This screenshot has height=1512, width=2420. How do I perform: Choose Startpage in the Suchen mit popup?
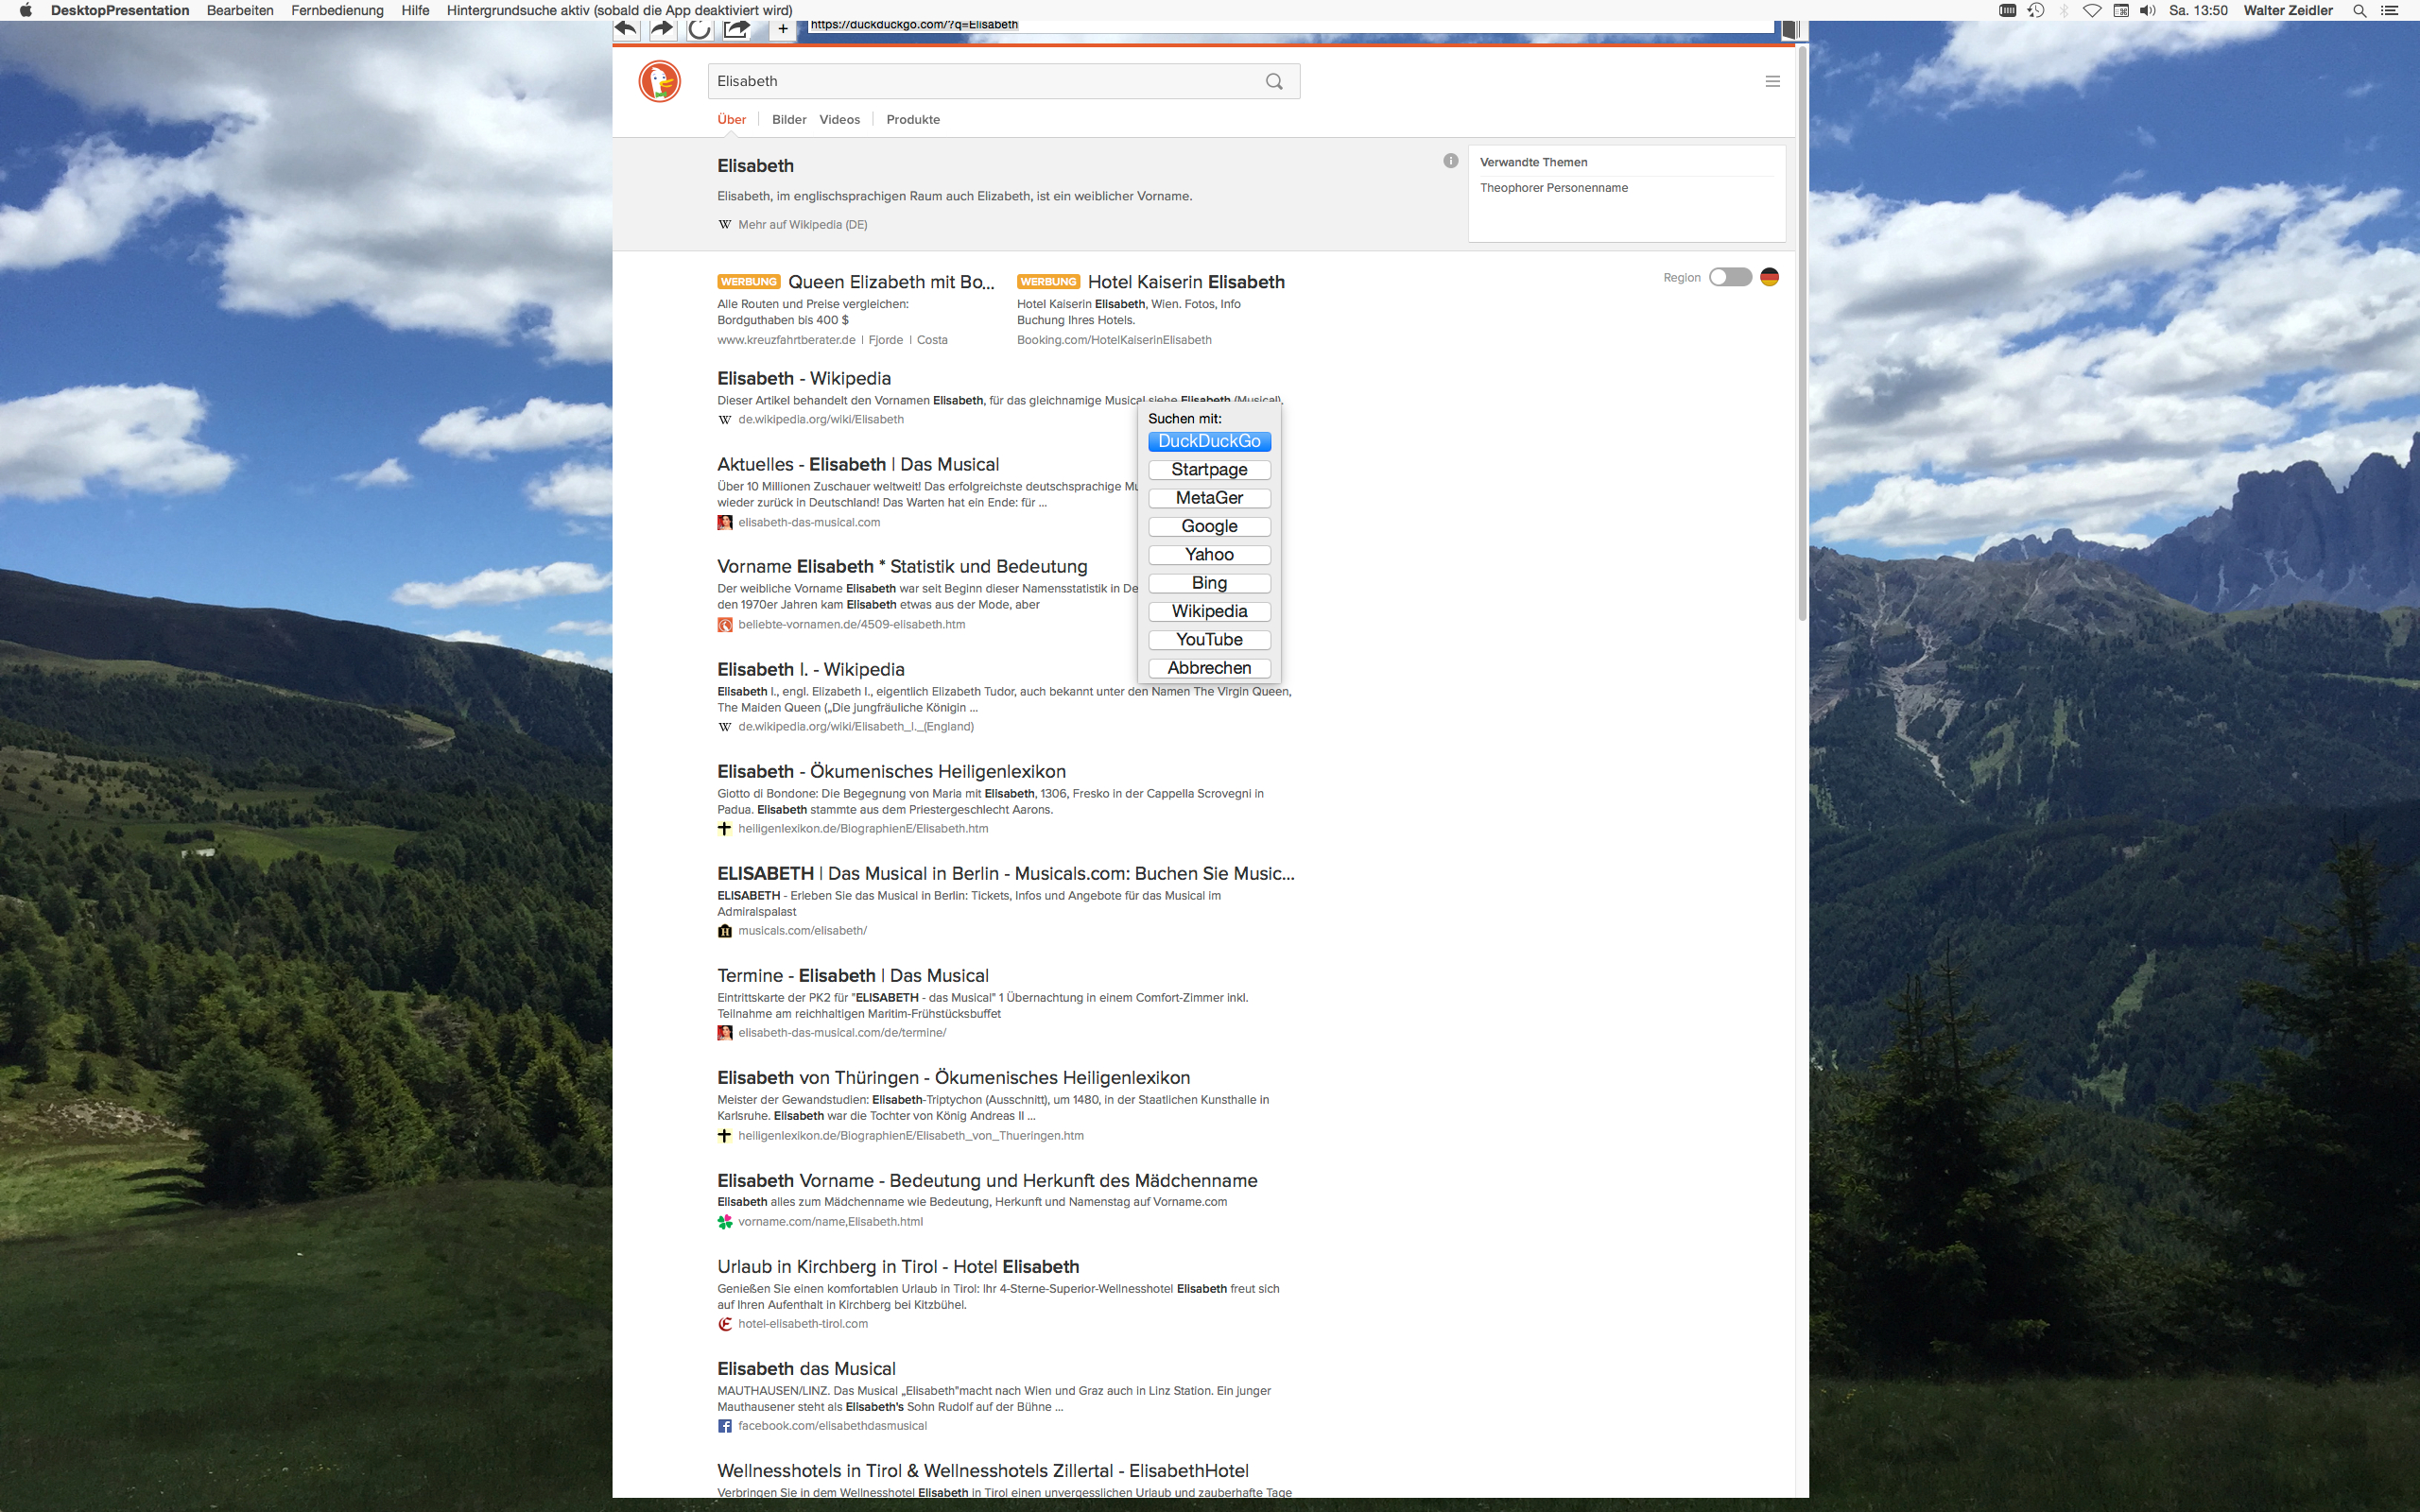[1209, 470]
